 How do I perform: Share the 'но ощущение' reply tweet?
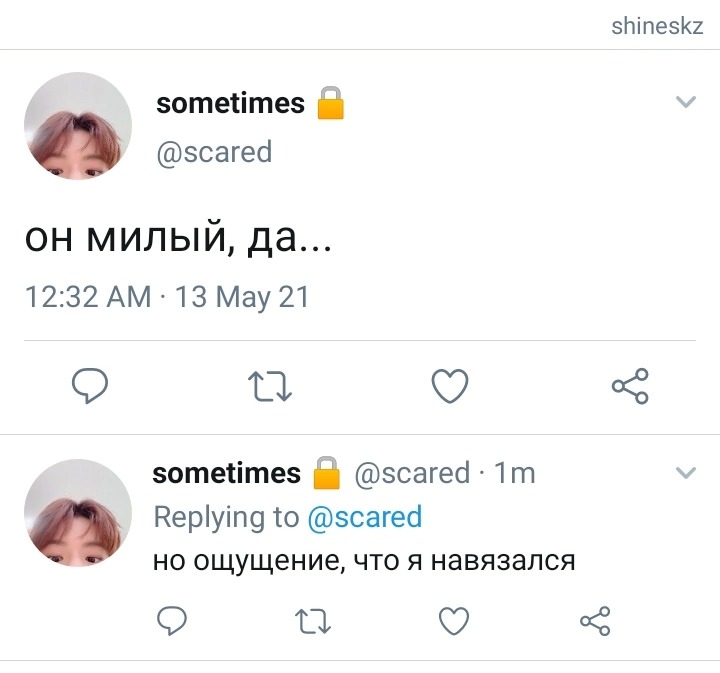[x=595, y=621]
